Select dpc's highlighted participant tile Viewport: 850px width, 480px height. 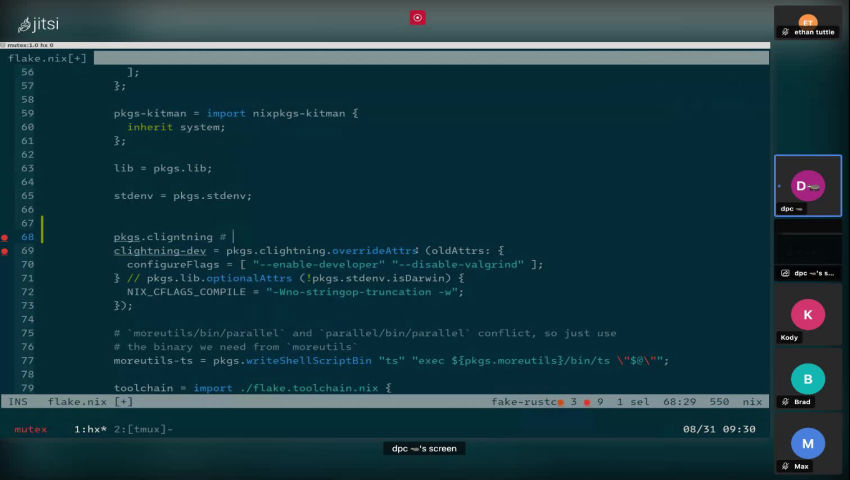[808, 186]
